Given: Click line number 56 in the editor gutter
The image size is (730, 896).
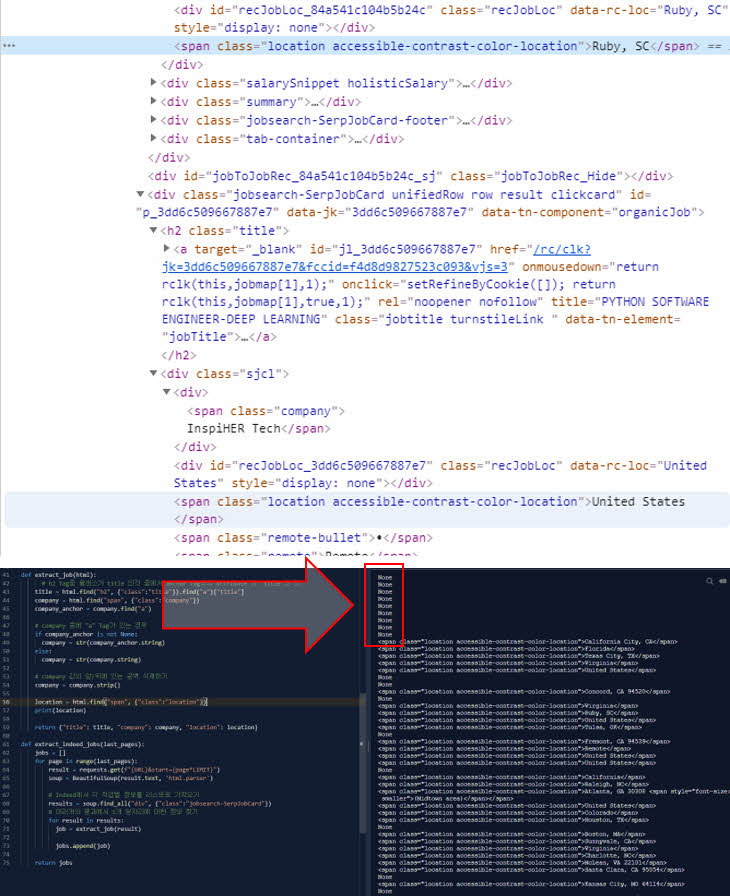Looking at the screenshot, I should (6, 702).
